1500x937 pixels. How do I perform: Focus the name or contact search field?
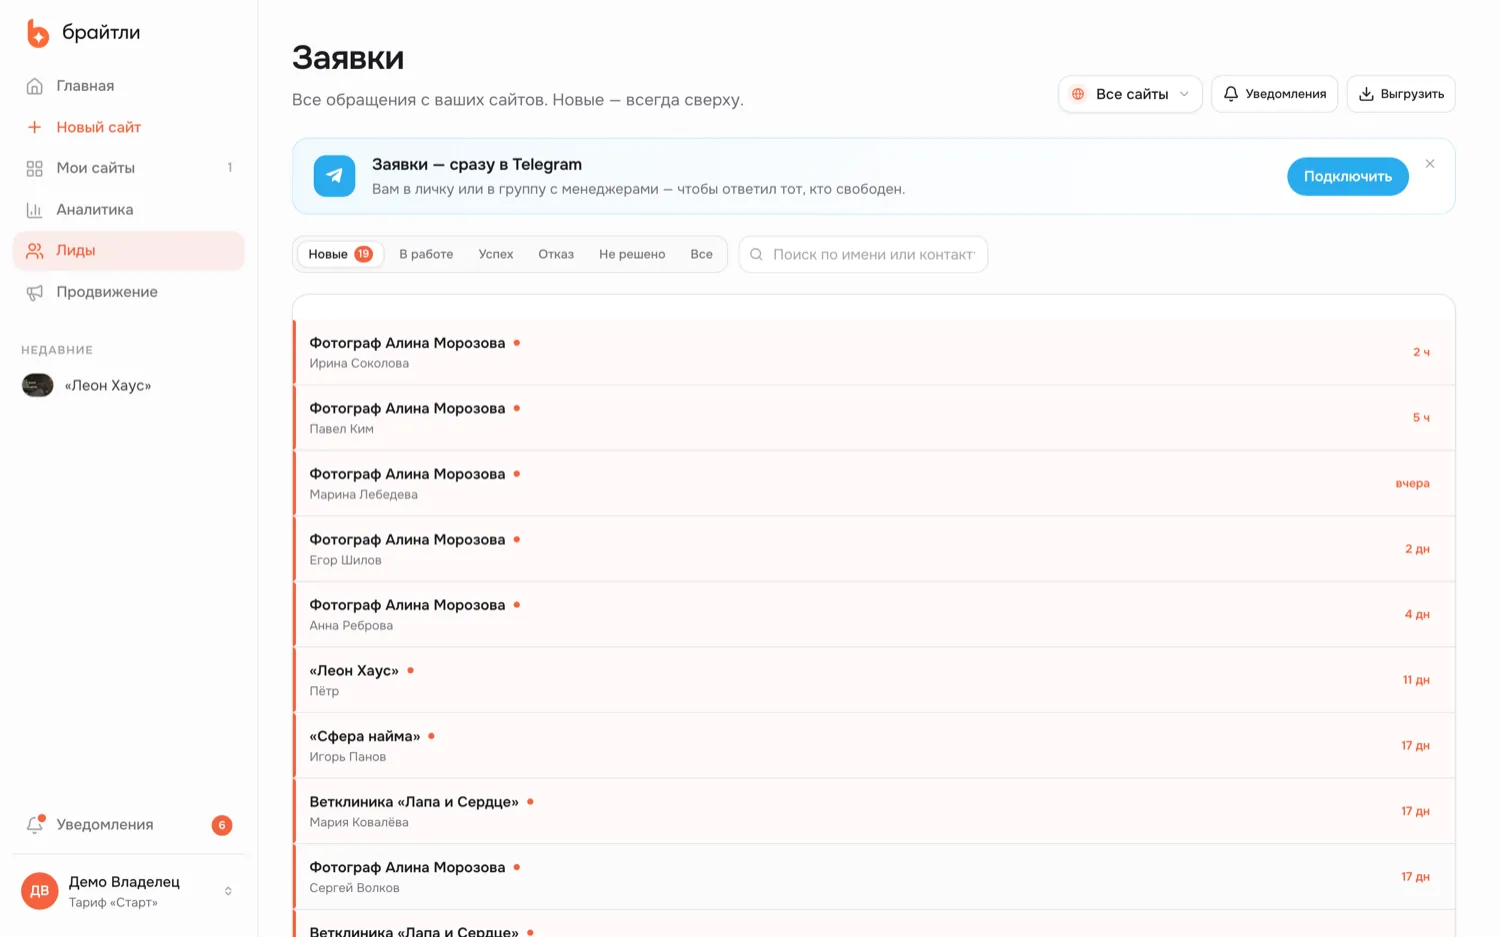point(863,254)
